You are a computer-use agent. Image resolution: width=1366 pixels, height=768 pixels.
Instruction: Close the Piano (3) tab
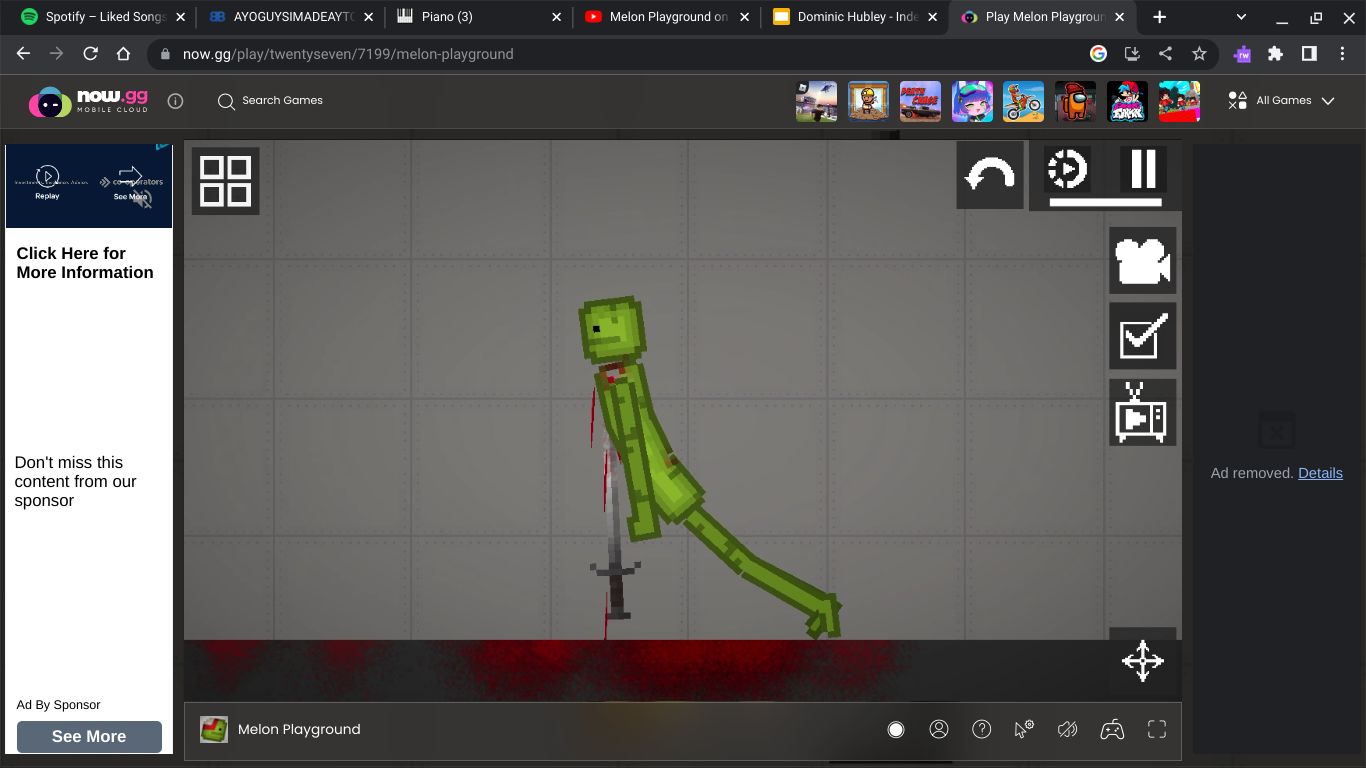pyautogui.click(x=557, y=17)
